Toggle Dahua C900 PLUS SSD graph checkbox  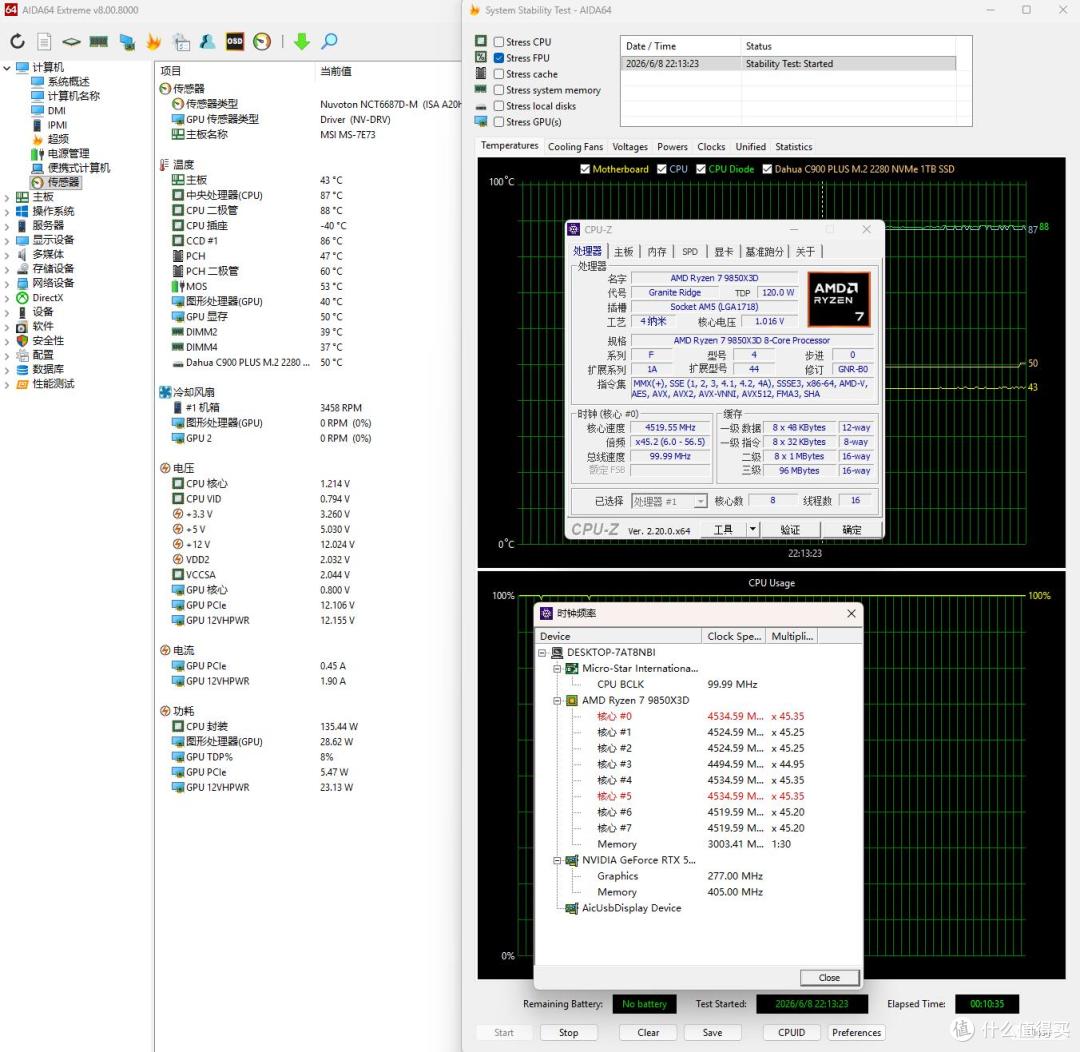coord(767,169)
